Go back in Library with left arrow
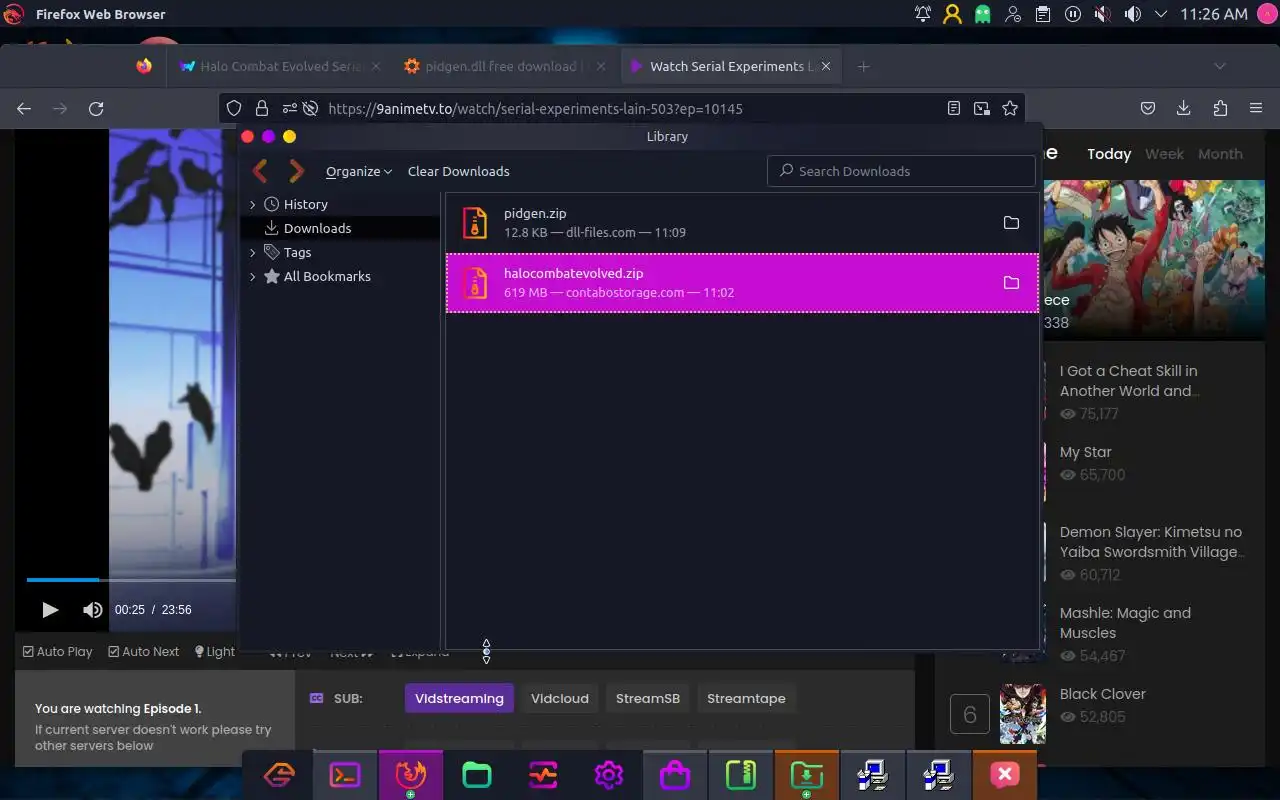1280x800 pixels. (x=260, y=171)
